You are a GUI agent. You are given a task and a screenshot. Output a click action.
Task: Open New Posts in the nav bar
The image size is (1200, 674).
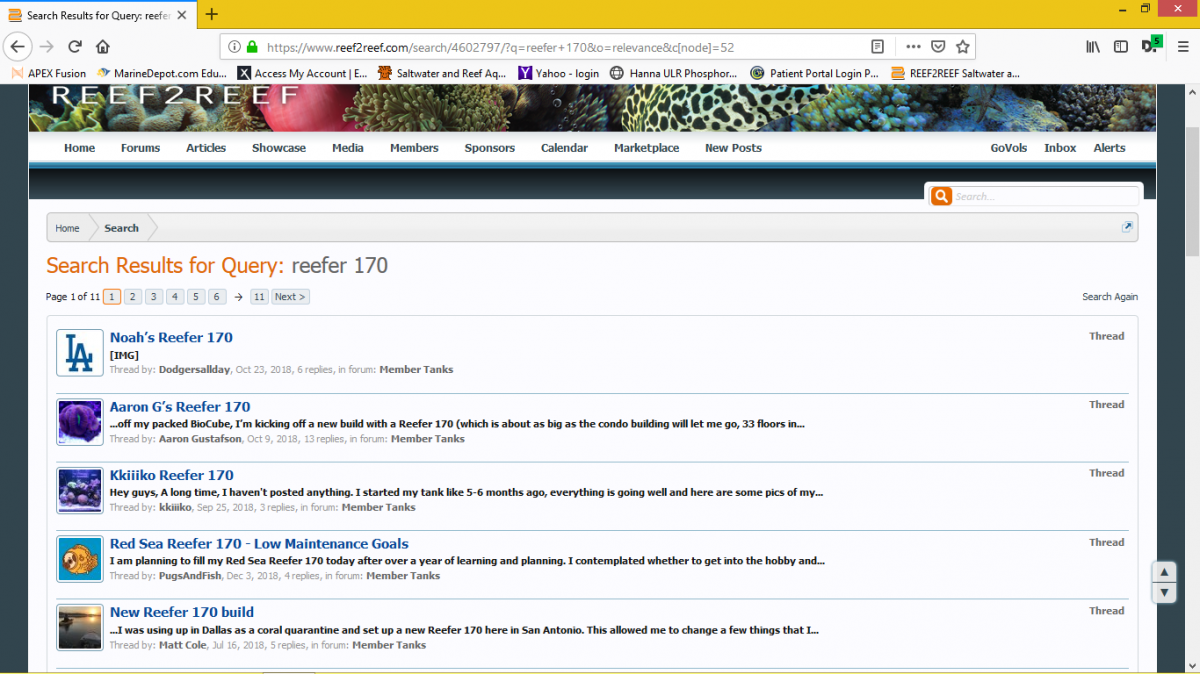(x=733, y=148)
